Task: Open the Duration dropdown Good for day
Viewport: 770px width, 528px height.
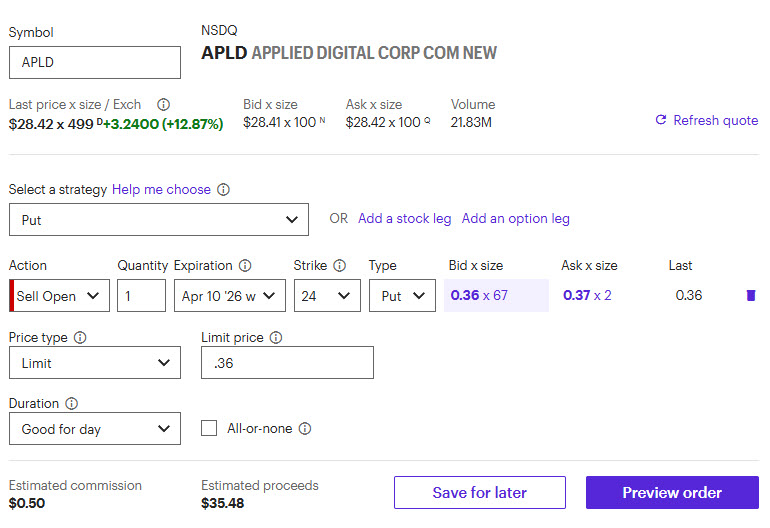Action: click(x=95, y=429)
